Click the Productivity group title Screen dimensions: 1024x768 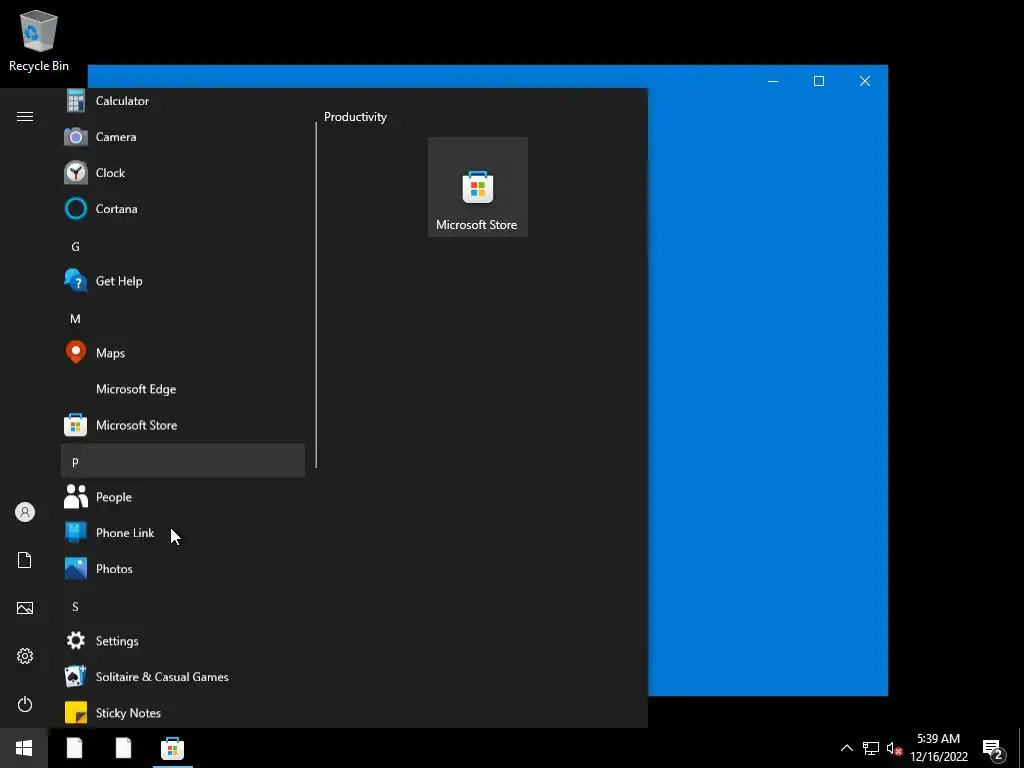355,117
